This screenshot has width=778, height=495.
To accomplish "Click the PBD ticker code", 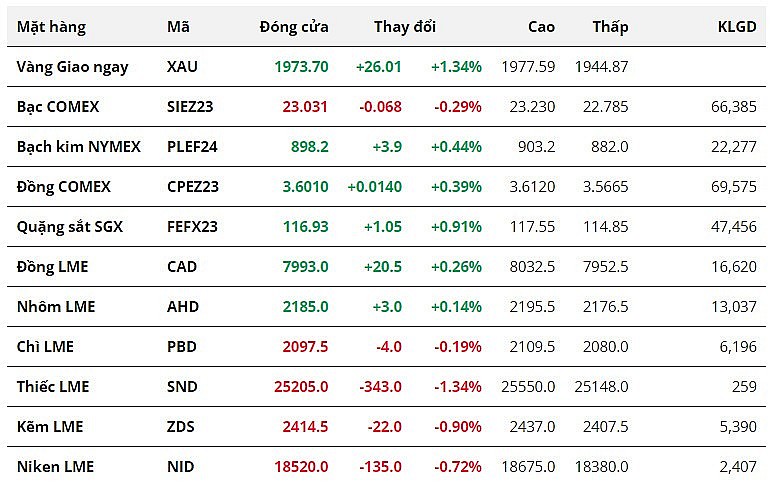I will coord(182,347).
